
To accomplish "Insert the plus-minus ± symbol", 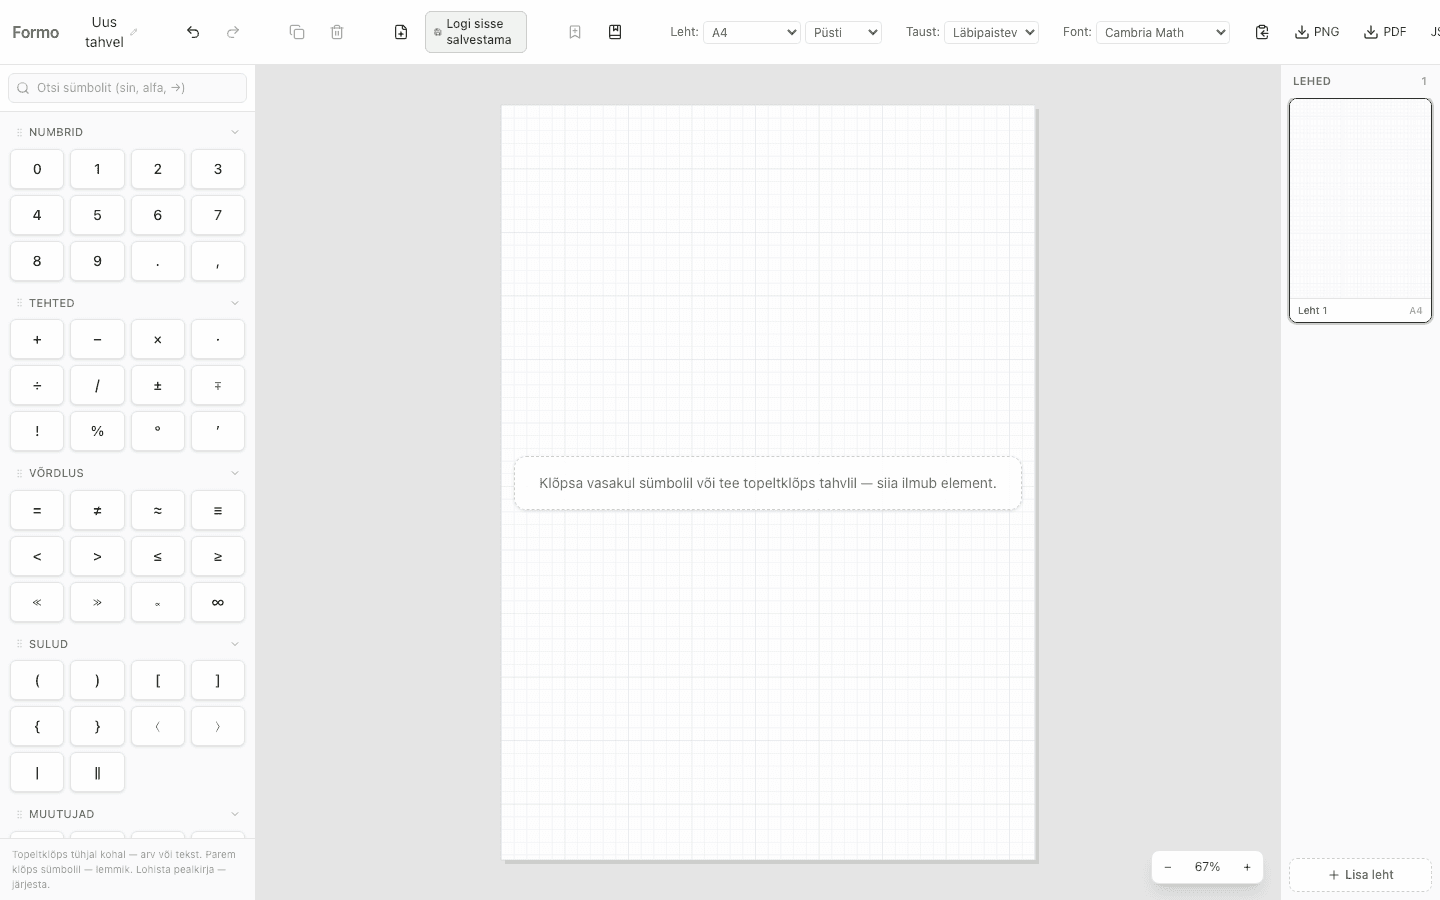I will click(158, 385).
